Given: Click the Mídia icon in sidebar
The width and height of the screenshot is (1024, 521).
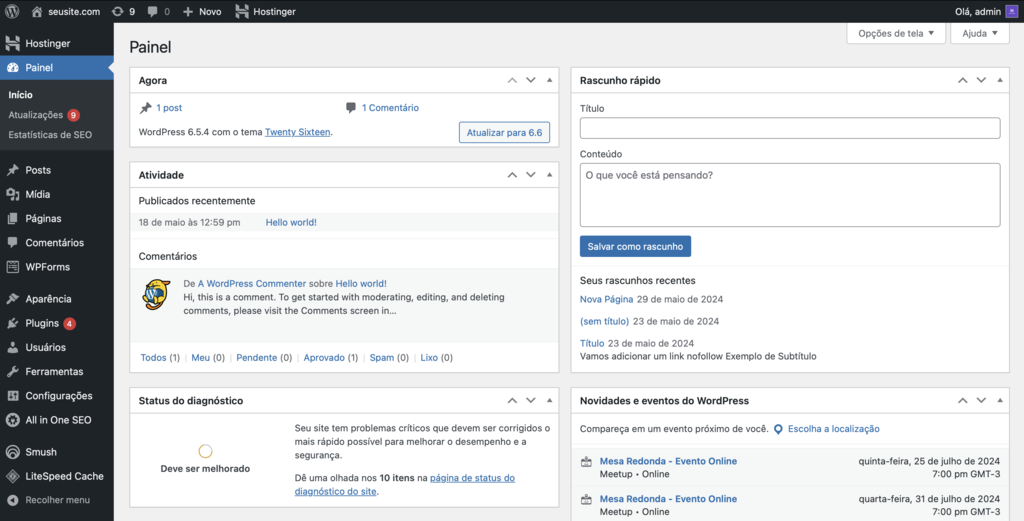Looking at the screenshot, I should point(12,194).
